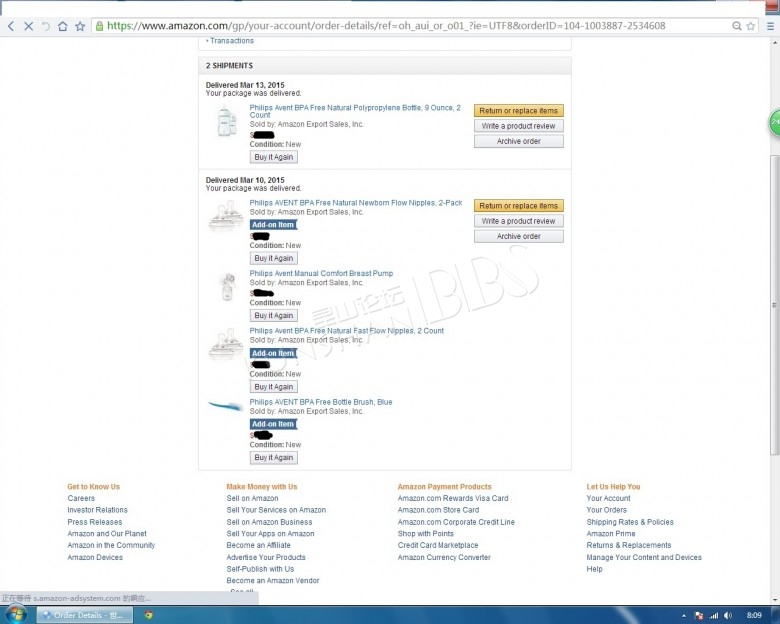Show hidden tray icons arrow
This screenshot has width=780, height=624.
pyautogui.click(x=684, y=616)
